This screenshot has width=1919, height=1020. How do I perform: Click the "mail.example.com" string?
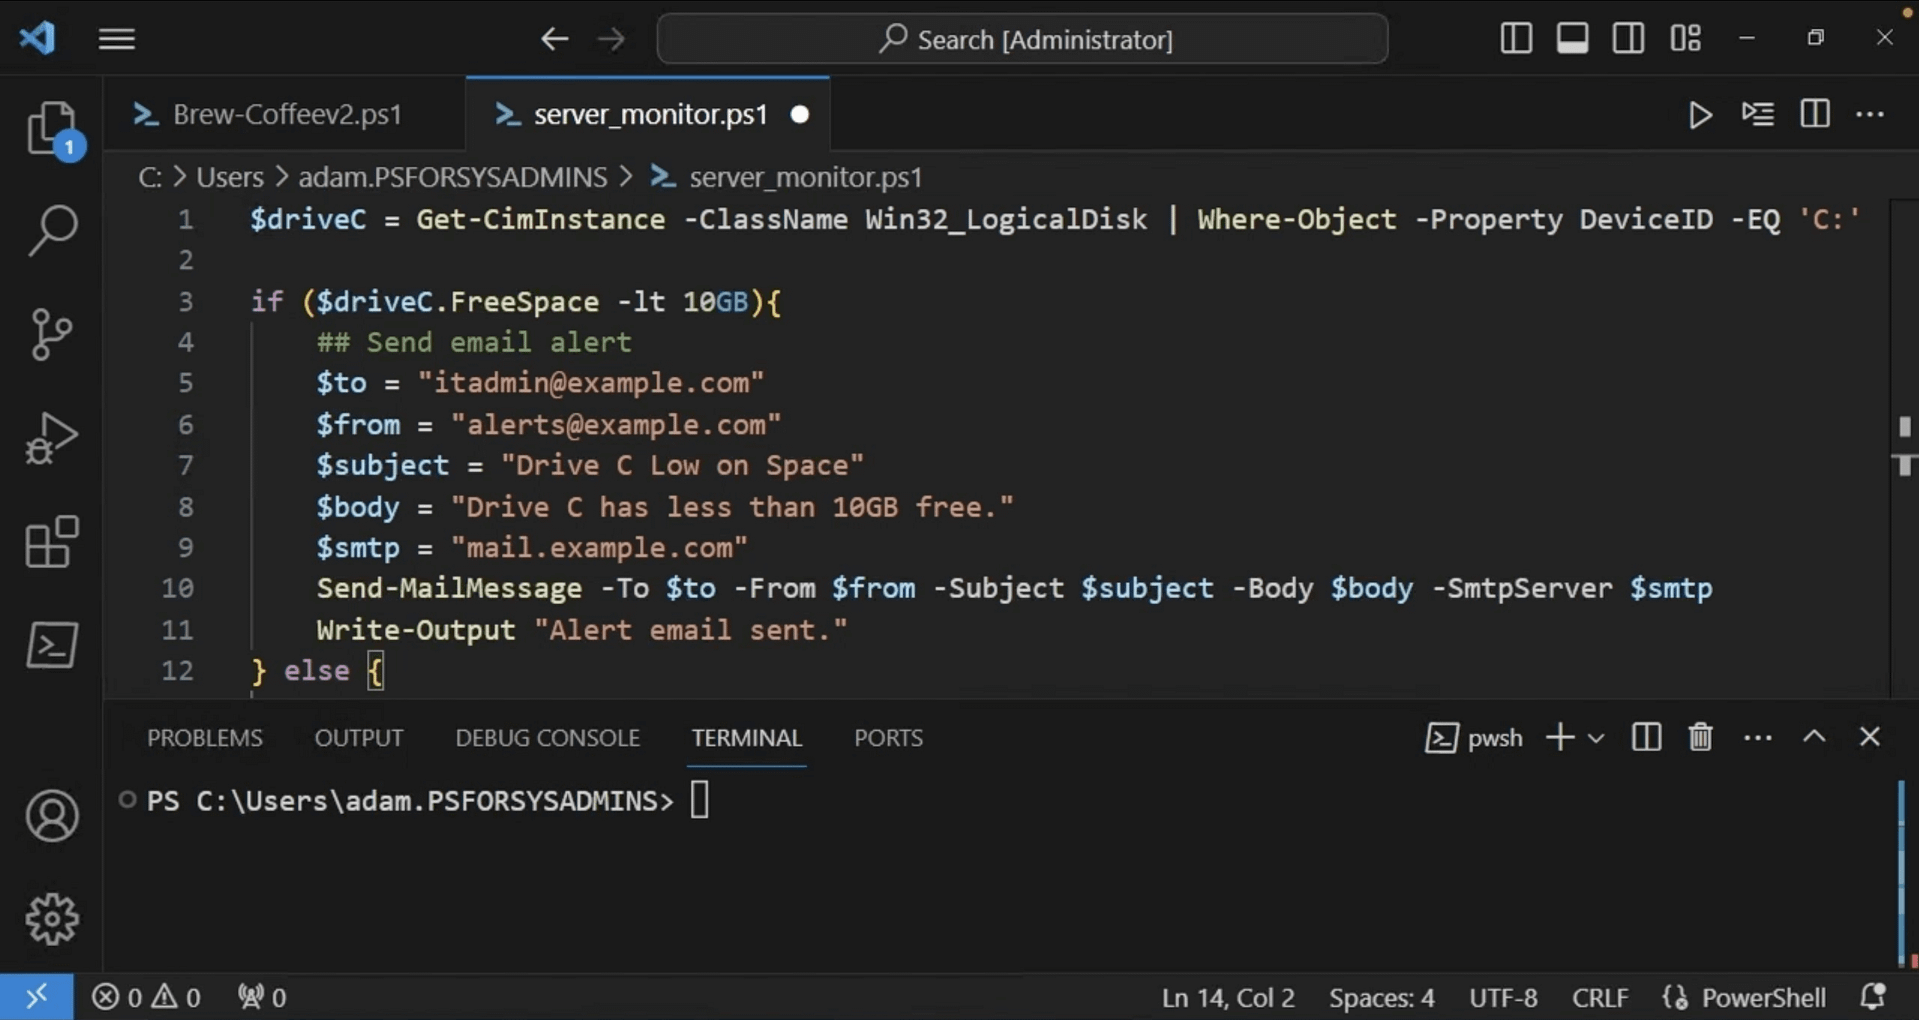click(x=599, y=548)
